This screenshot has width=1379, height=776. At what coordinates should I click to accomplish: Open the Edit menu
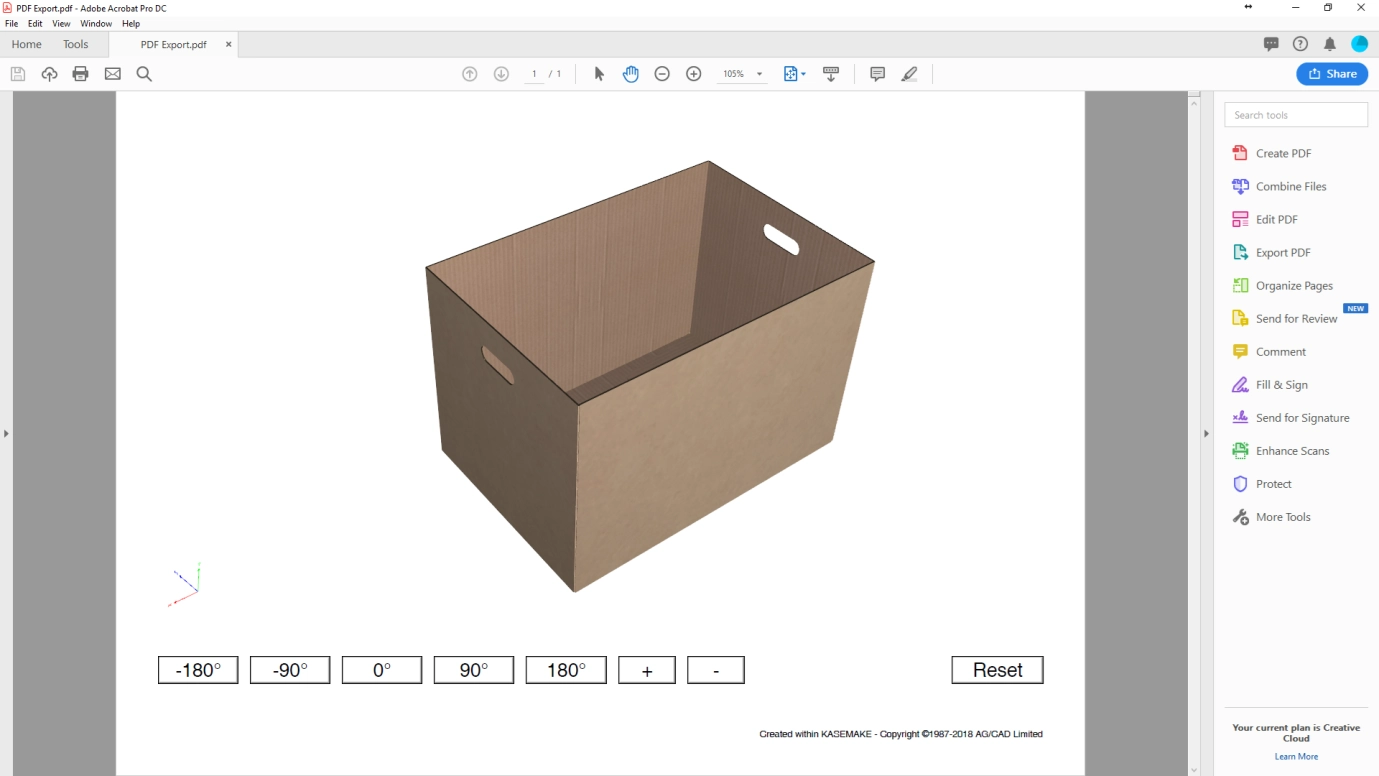click(35, 23)
